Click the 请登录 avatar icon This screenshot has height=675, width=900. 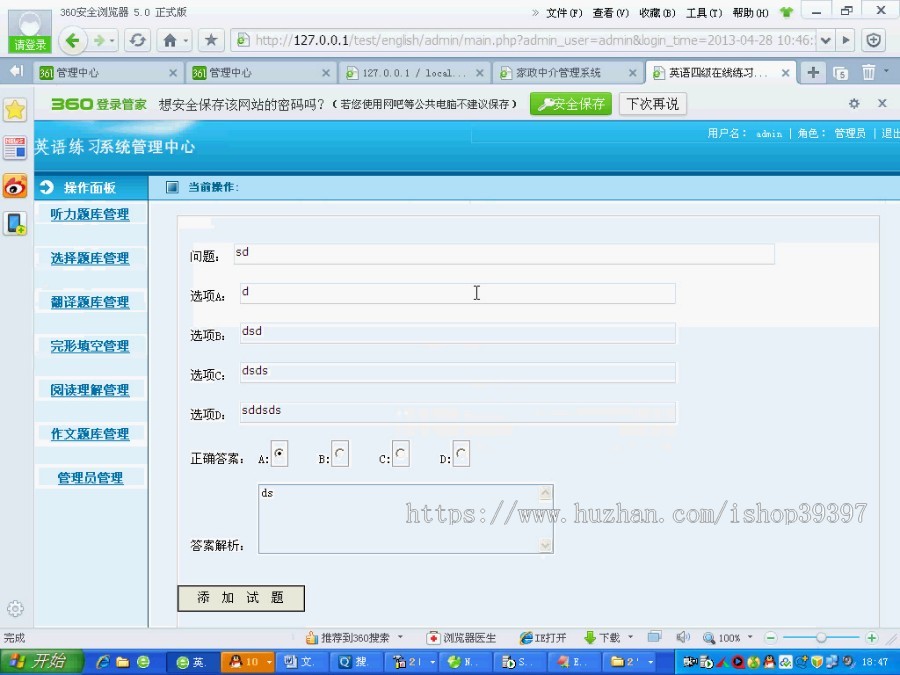30,30
